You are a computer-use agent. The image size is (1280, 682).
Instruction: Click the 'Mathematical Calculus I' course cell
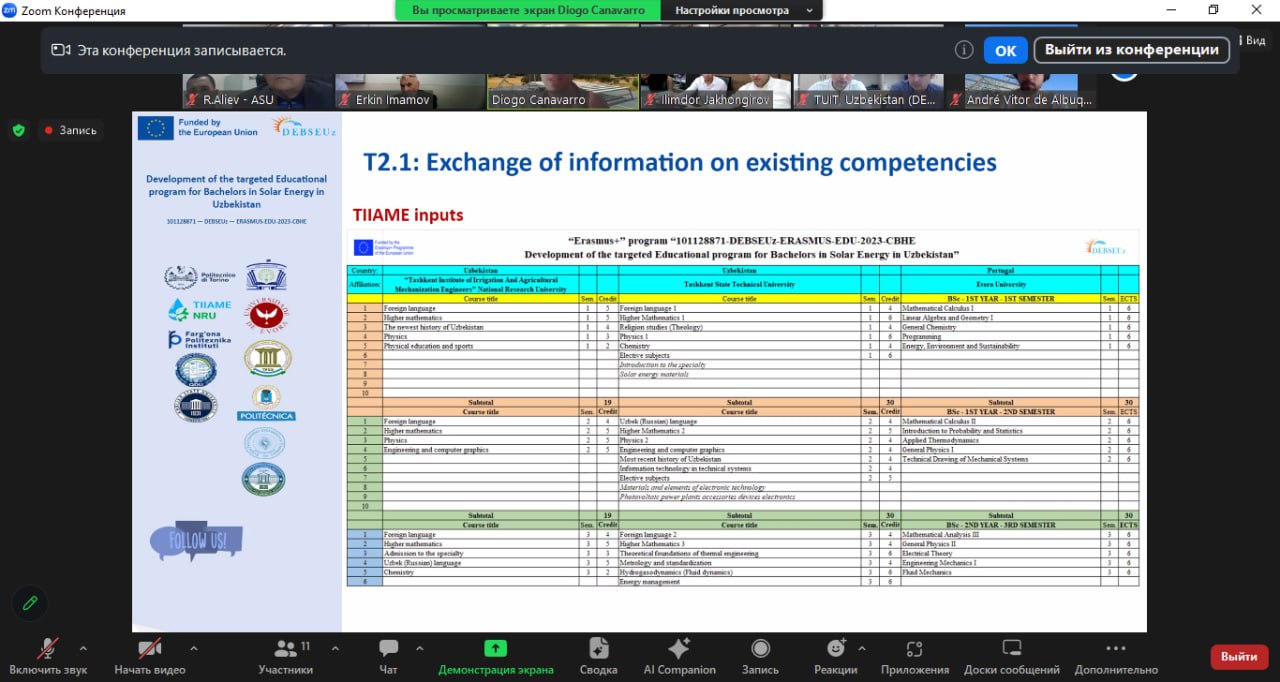click(x=1000, y=308)
